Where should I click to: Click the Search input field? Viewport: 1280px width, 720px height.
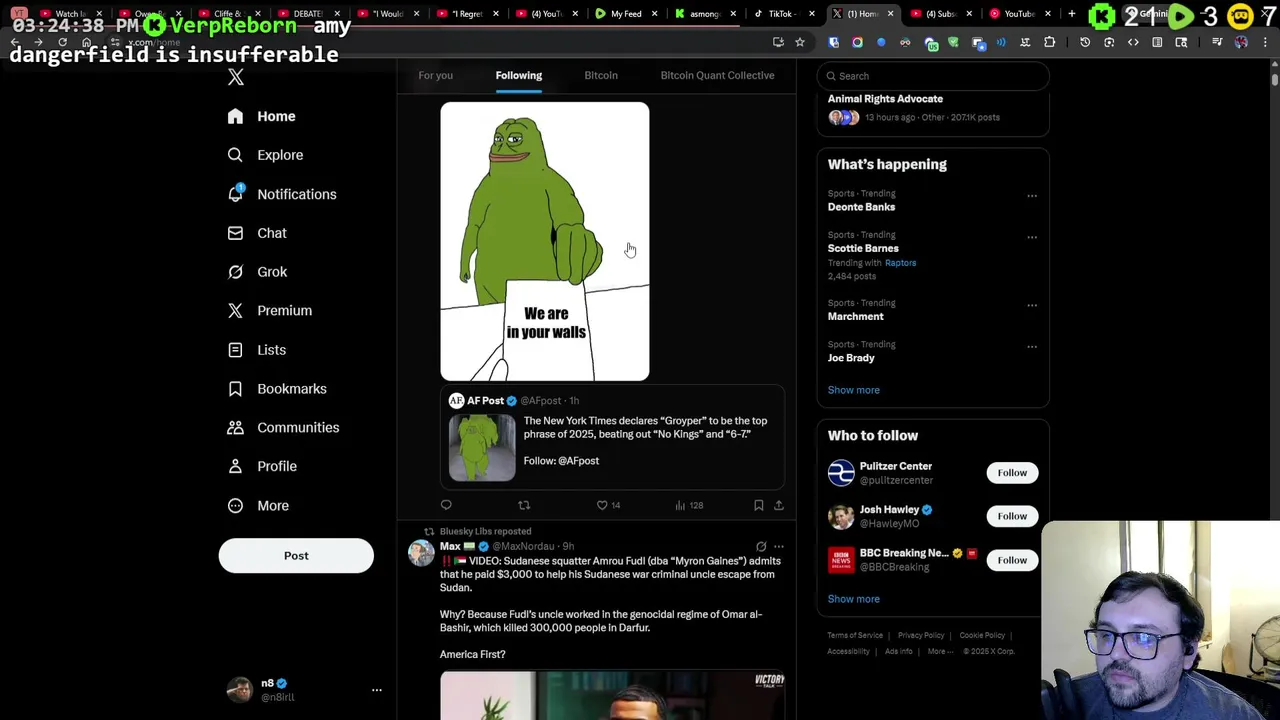tap(933, 76)
